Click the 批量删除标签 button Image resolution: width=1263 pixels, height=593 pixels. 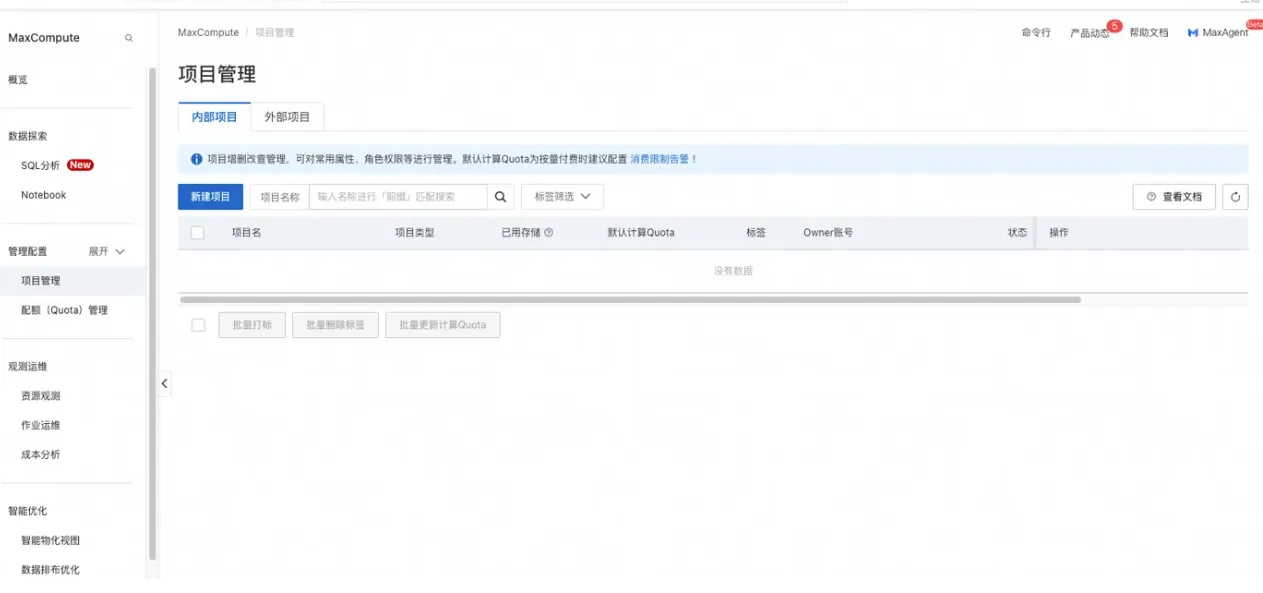pos(335,325)
